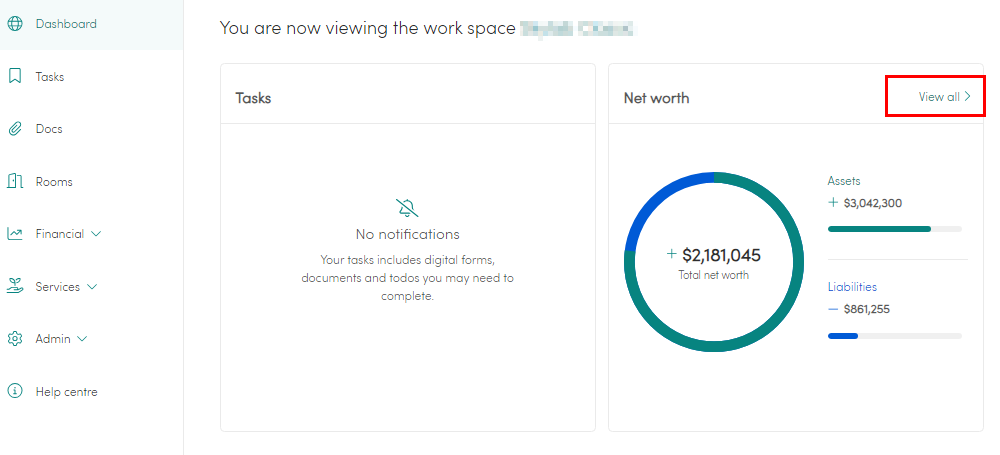Click the Liabilities link

(852, 287)
